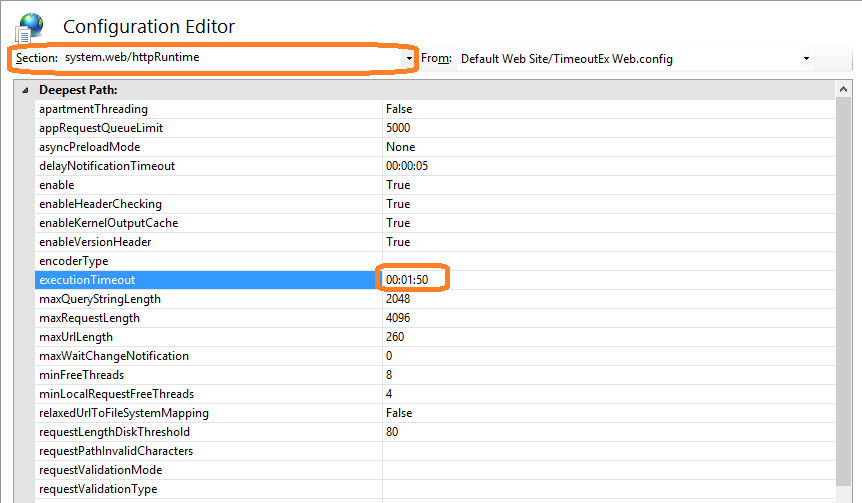
Task: Toggle the enableKernelOutputCache value
Action: [398, 223]
